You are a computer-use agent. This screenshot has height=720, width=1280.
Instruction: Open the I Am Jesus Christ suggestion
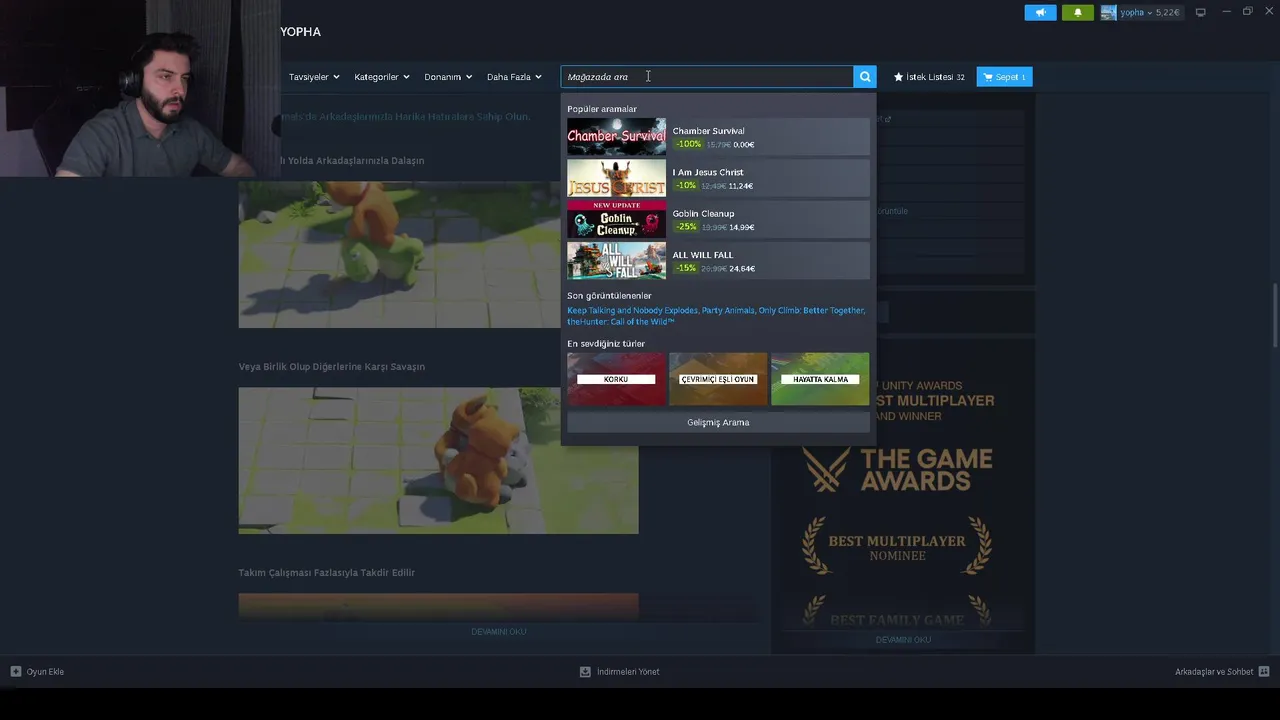pos(718,178)
